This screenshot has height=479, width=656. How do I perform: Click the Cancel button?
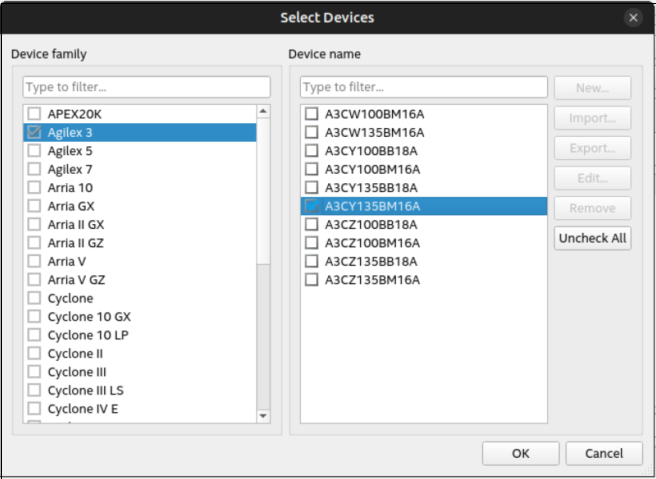(x=604, y=453)
